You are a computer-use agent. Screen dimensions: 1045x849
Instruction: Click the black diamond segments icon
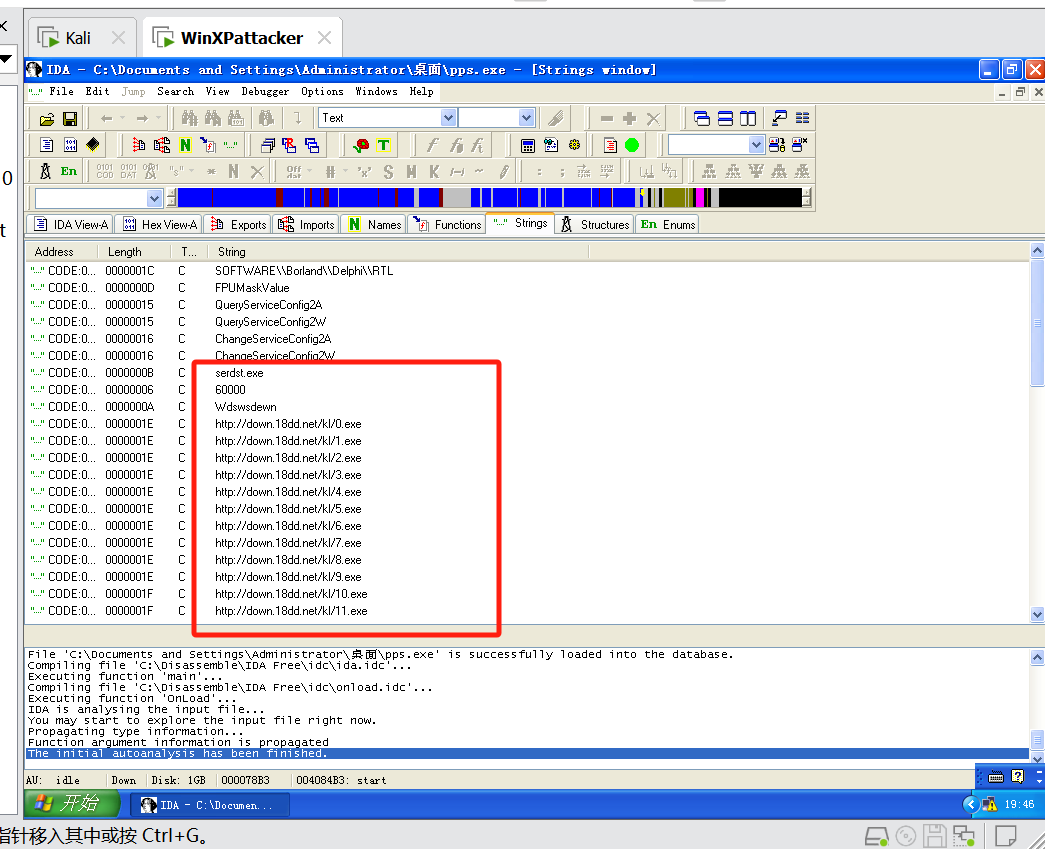pos(93,145)
